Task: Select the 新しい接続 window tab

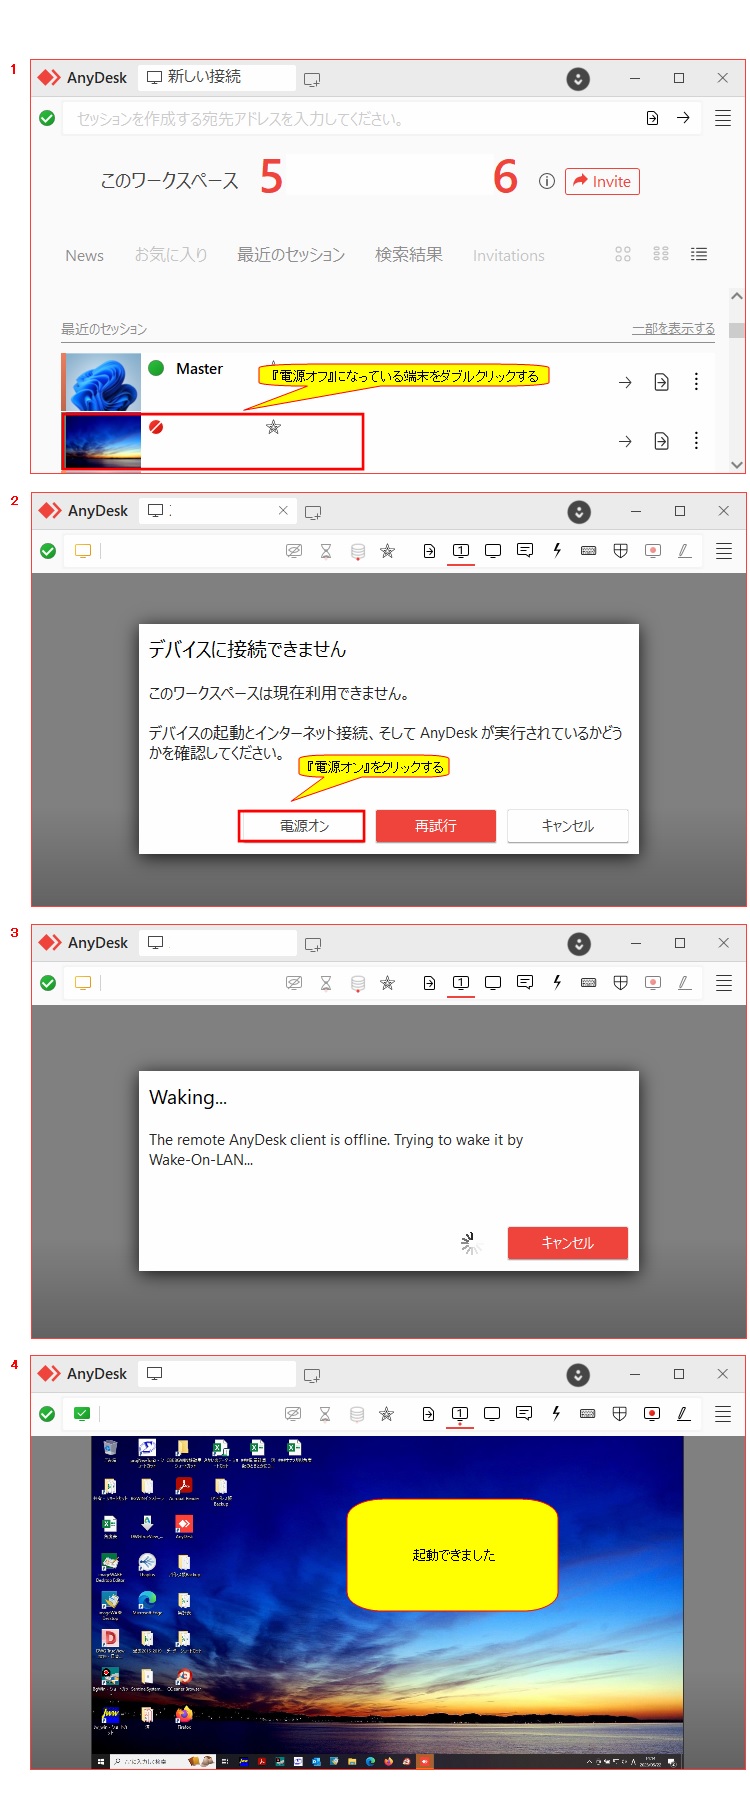Action: [x=217, y=77]
